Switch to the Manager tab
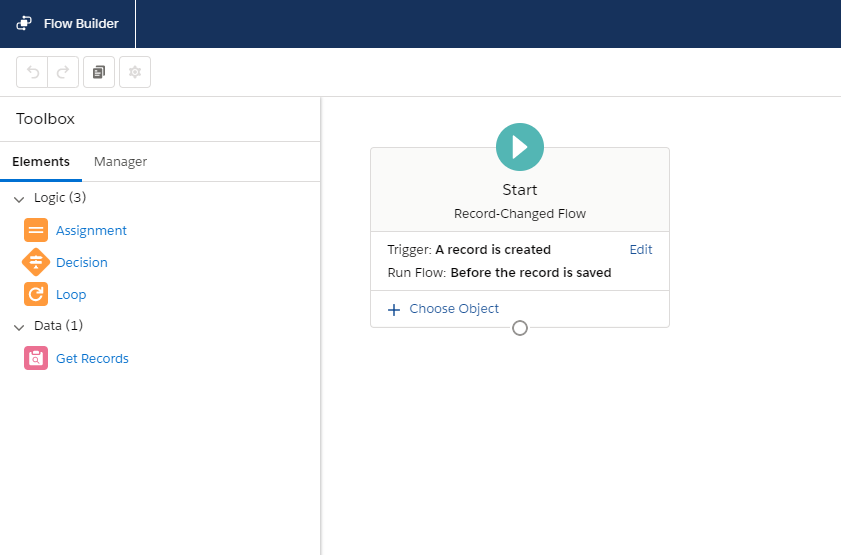 (x=120, y=161)
